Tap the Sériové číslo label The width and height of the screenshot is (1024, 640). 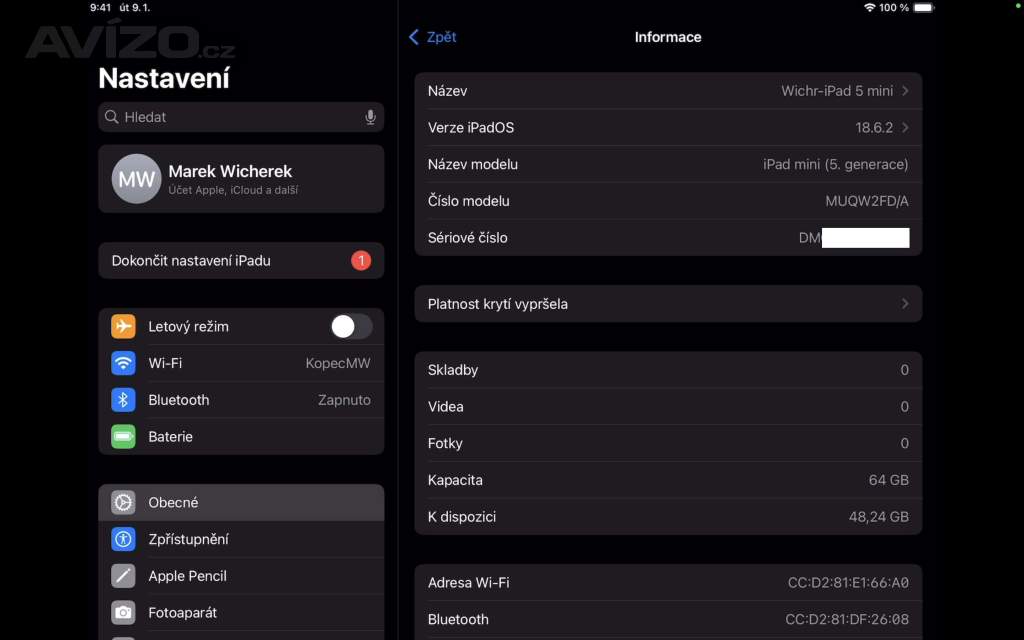click(x=468, y=238)
